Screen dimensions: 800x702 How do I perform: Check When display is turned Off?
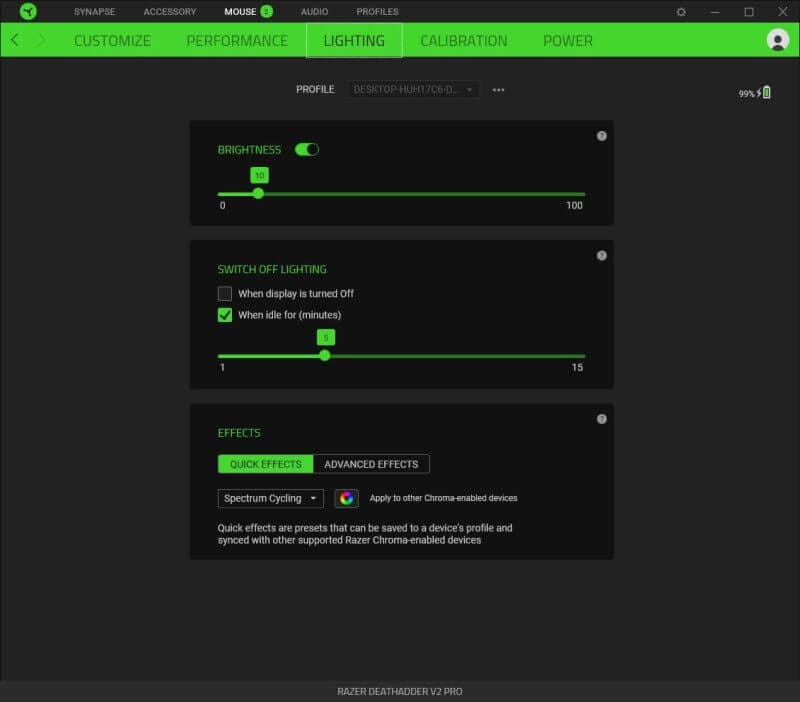(225, 294)
